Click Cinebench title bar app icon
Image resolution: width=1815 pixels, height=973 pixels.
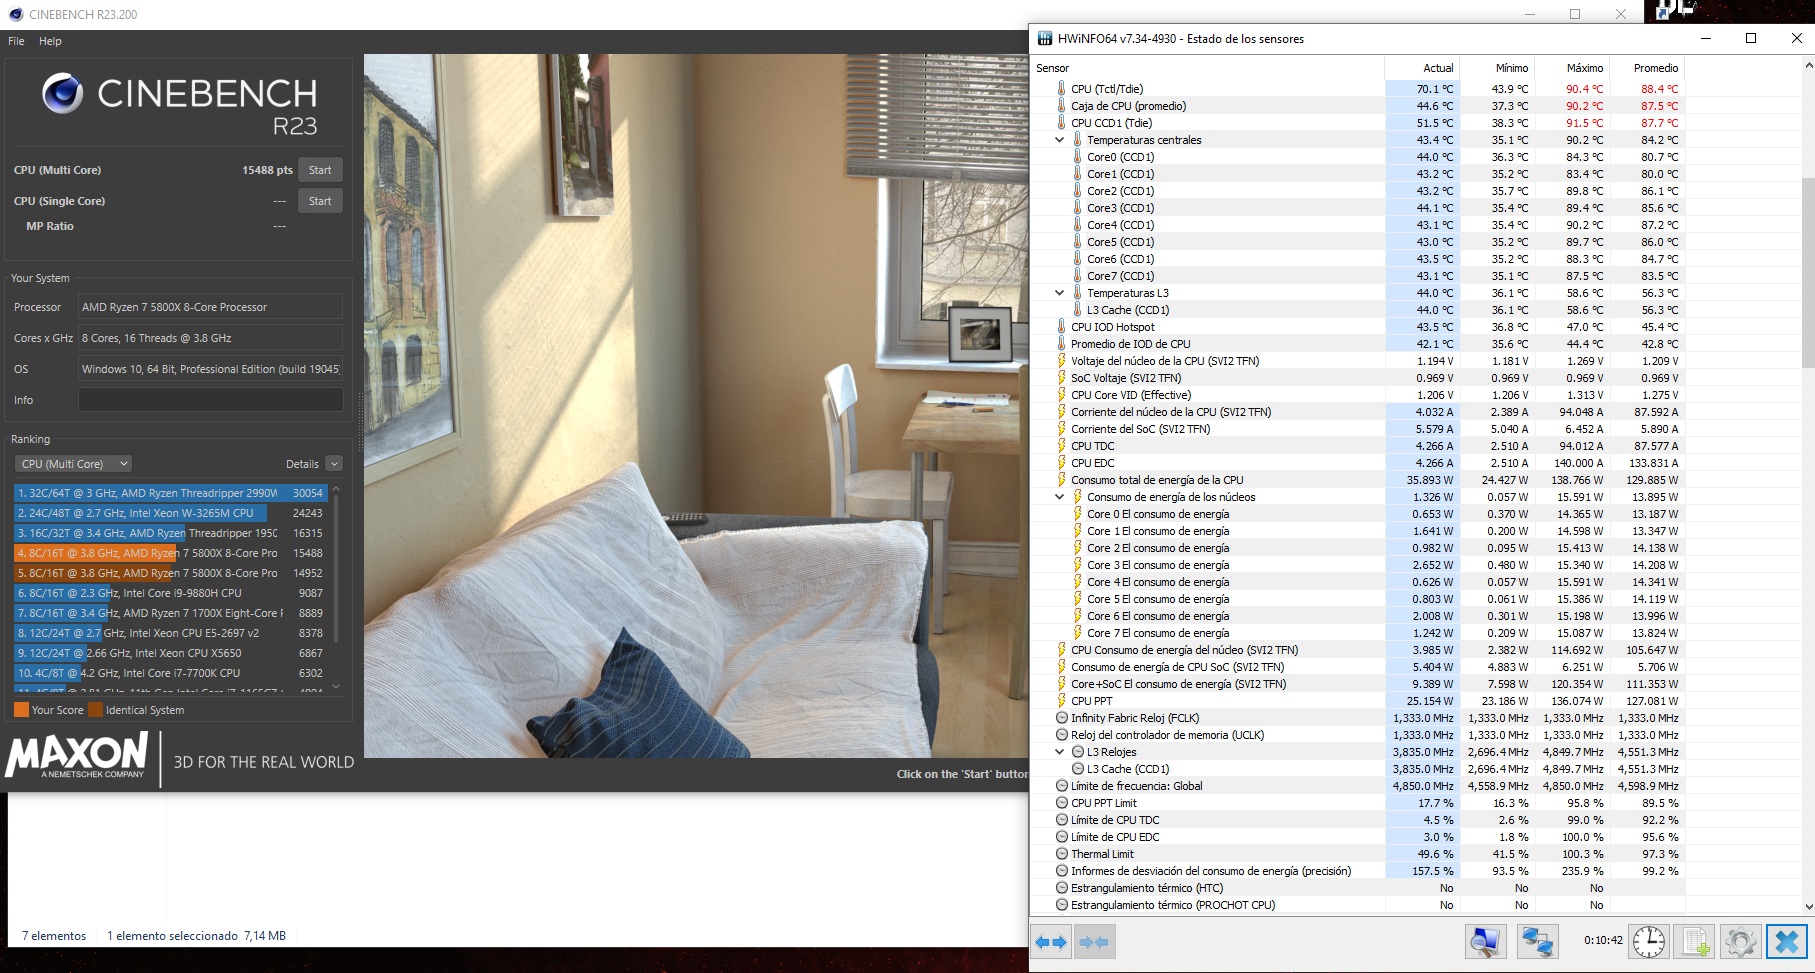15,14
